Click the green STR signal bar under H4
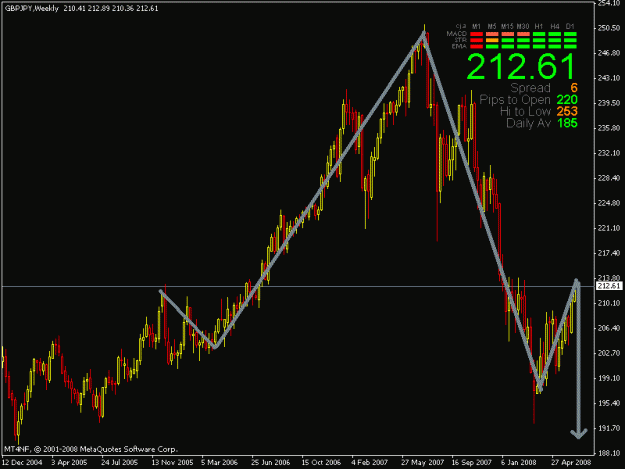Screen dimensions: 625x469 [554, 41]
